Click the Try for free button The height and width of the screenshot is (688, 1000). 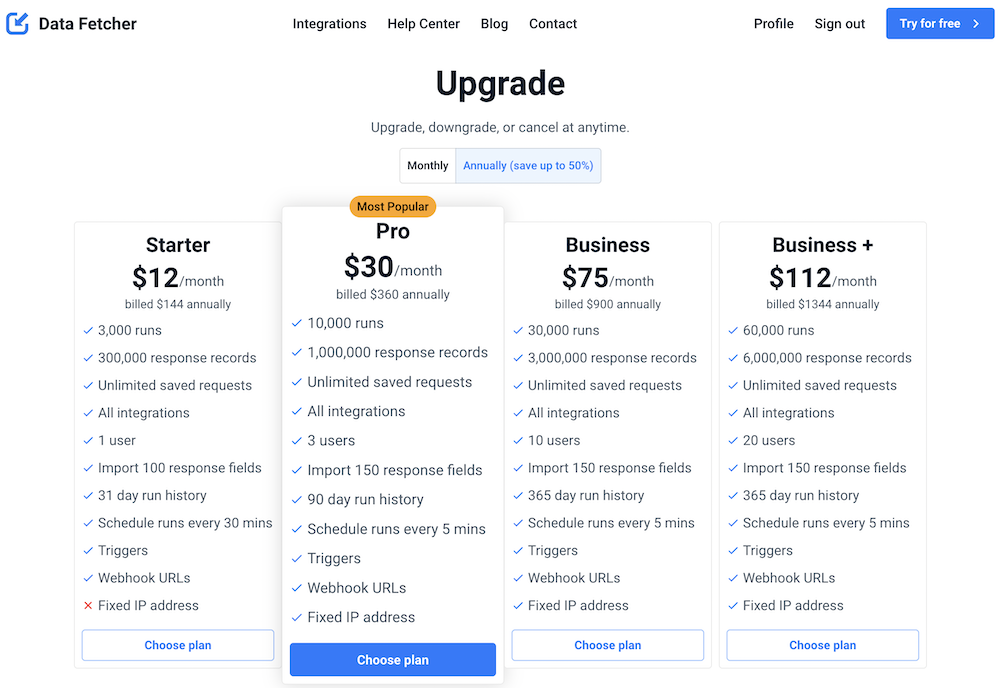coord(939,23)
